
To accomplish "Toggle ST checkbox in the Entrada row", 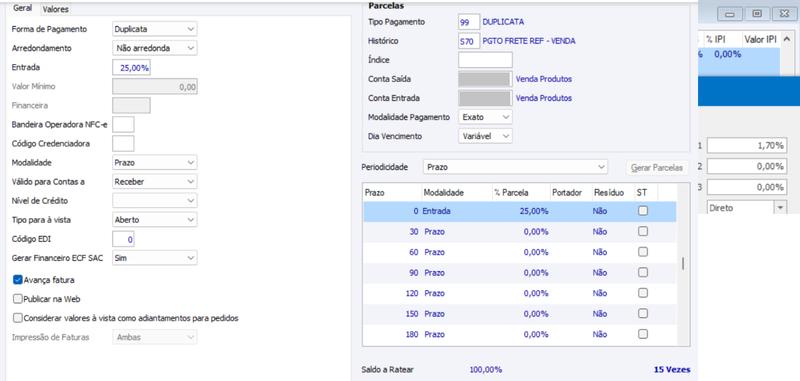I will [x=643, y=211].
